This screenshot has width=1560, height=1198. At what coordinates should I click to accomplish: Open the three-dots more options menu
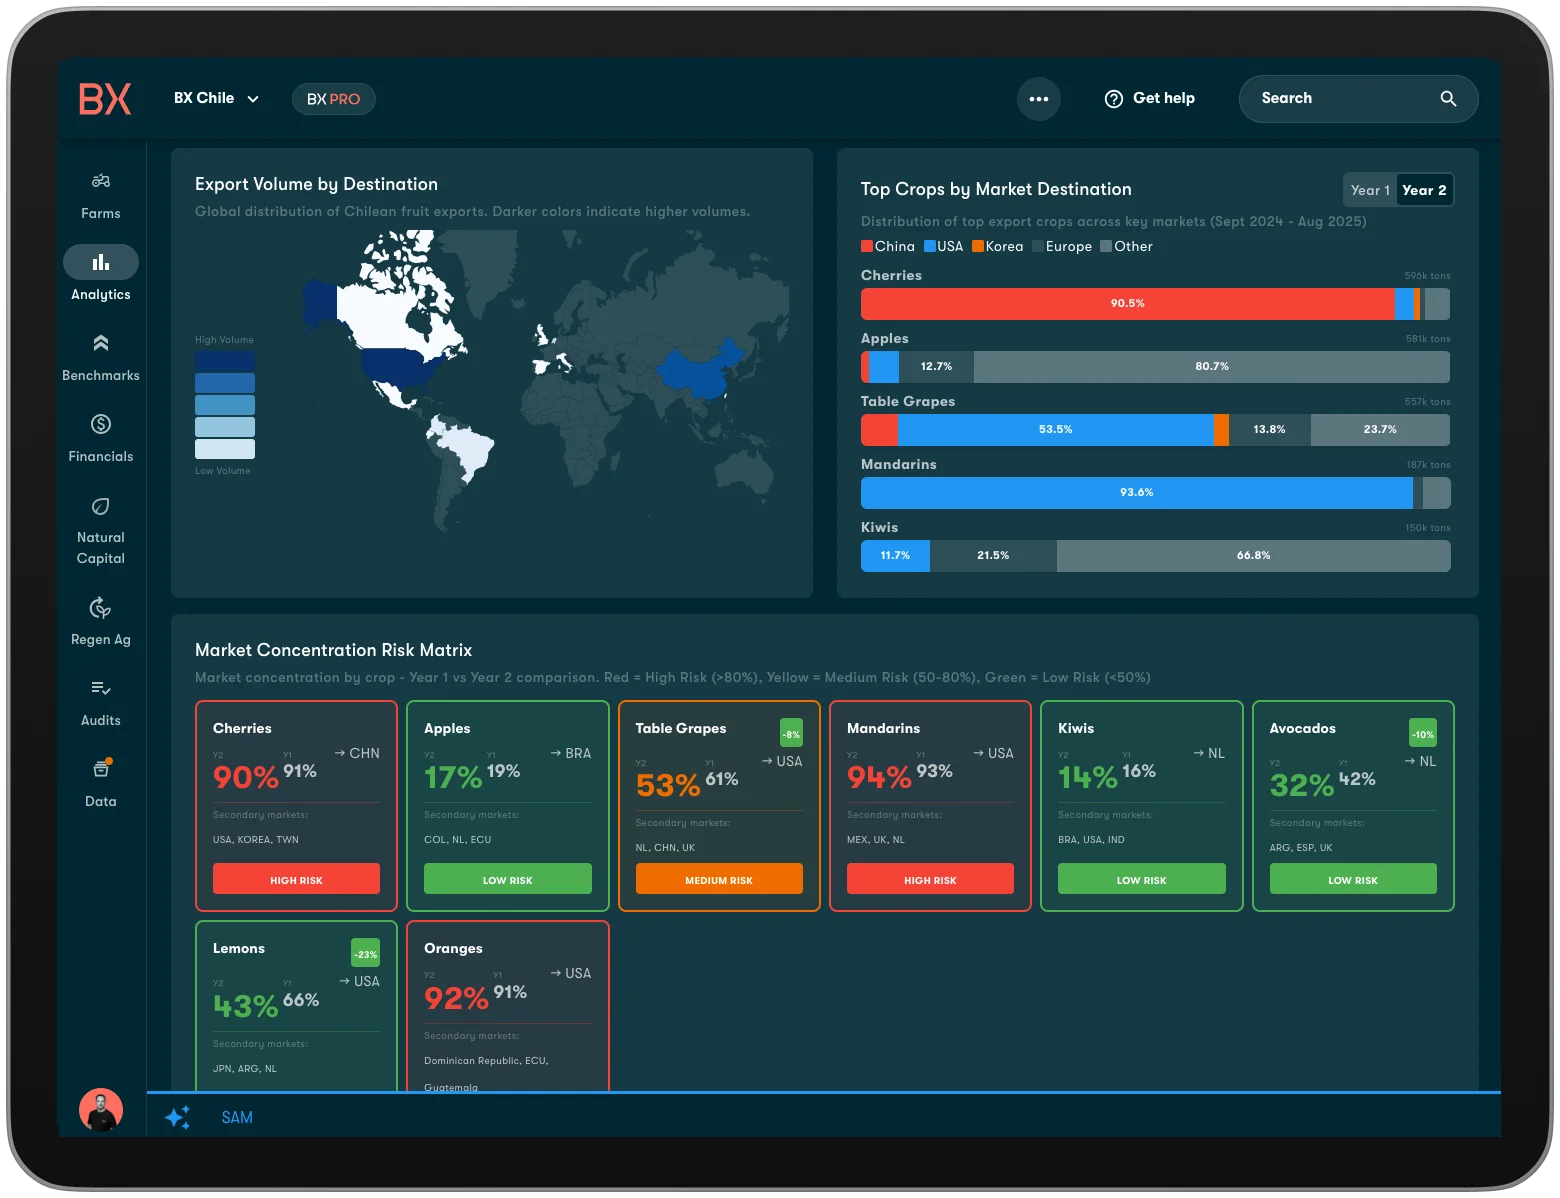(1039, 99)
